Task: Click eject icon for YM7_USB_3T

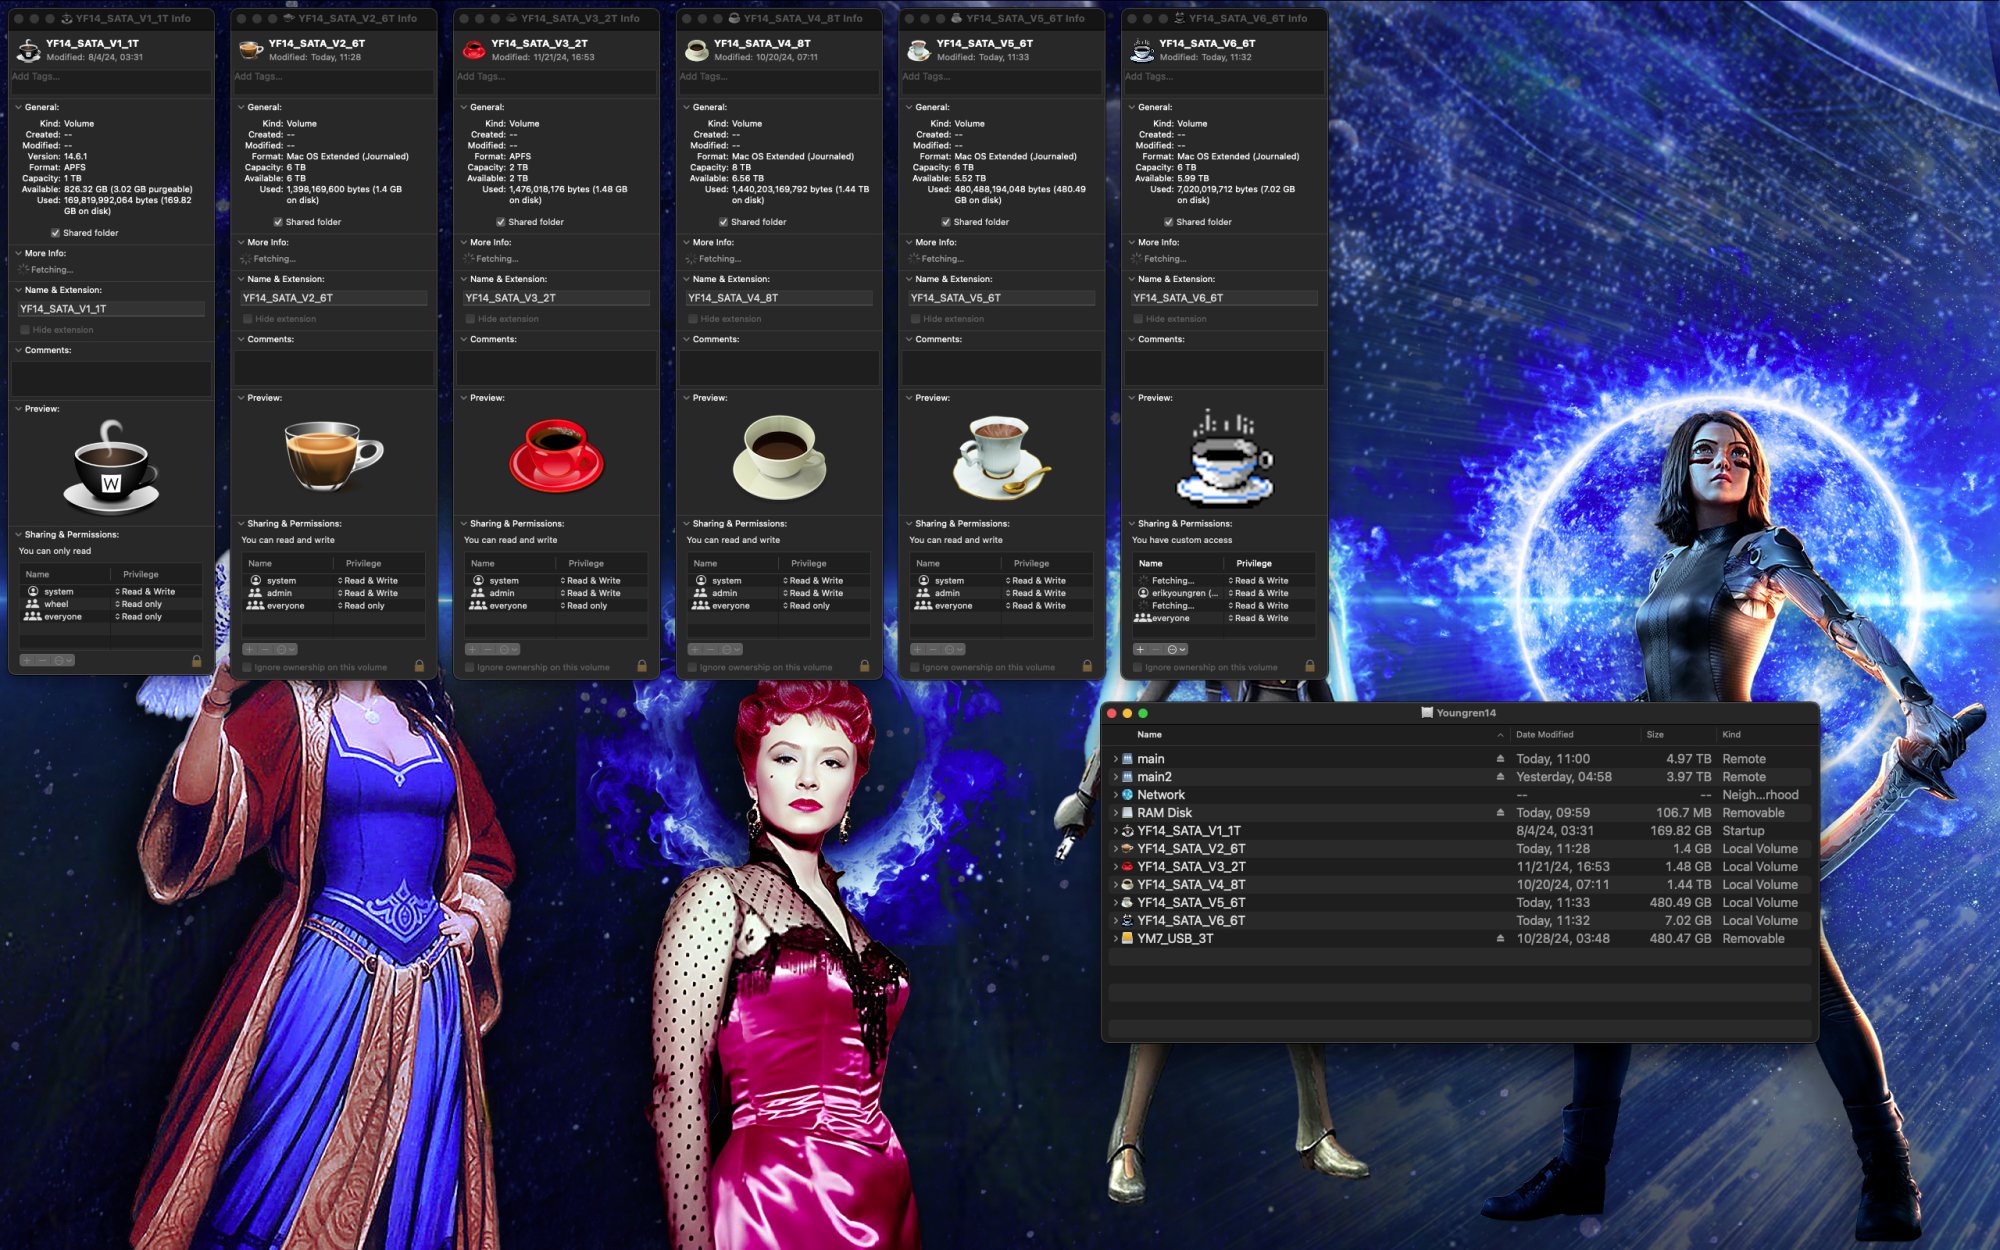Action: coord(1500,939)
